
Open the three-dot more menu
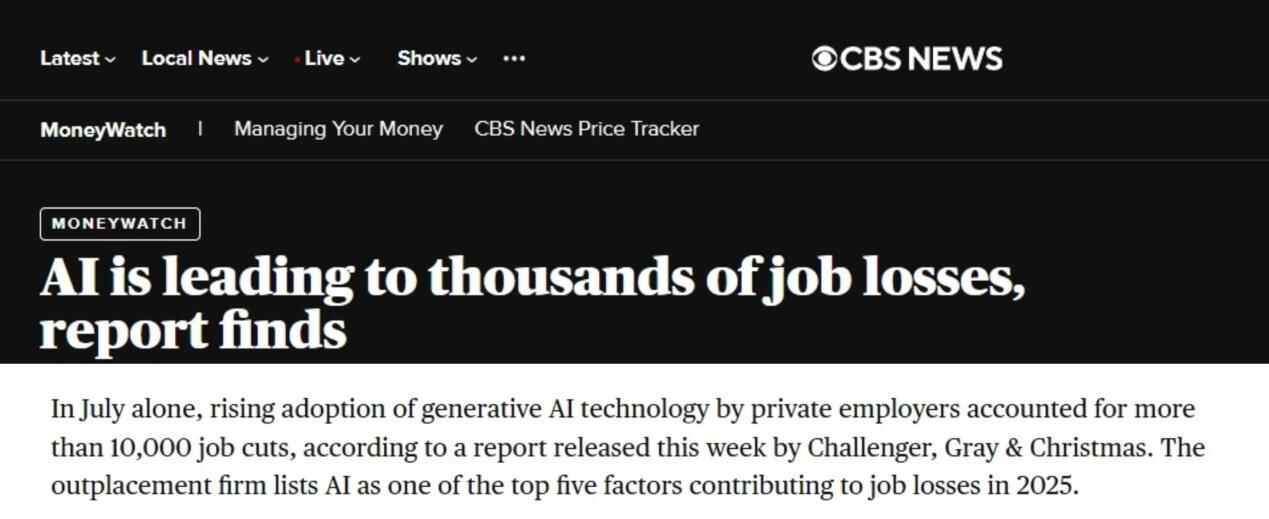514,59
